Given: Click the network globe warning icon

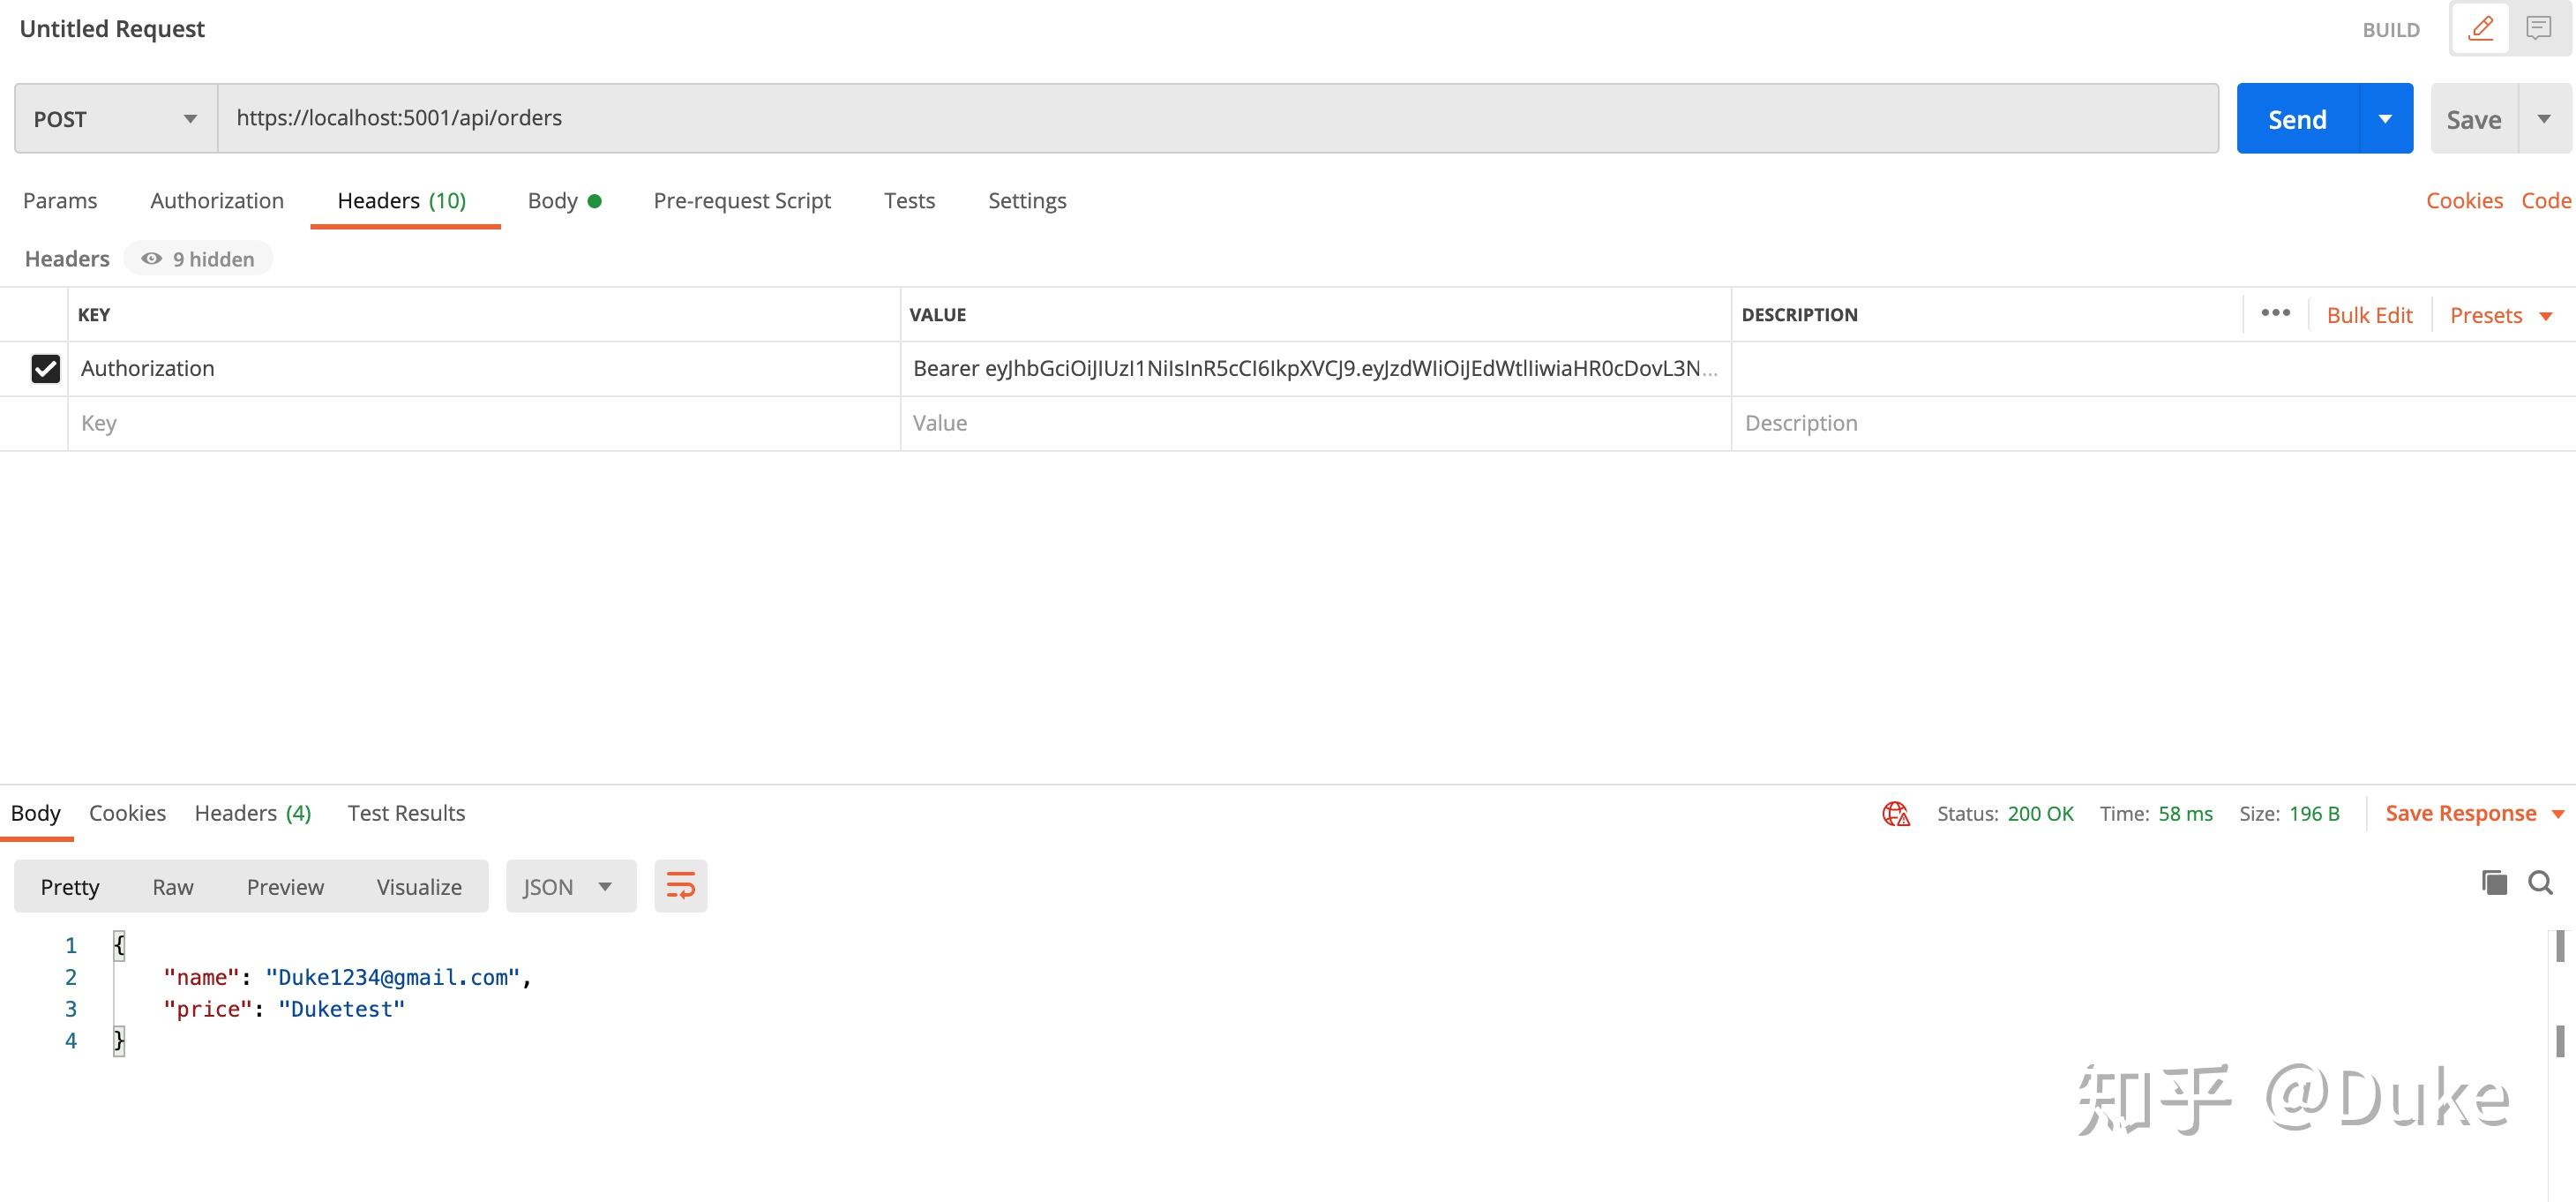Looking at the screenshot, I should (x=1895, y=814).
